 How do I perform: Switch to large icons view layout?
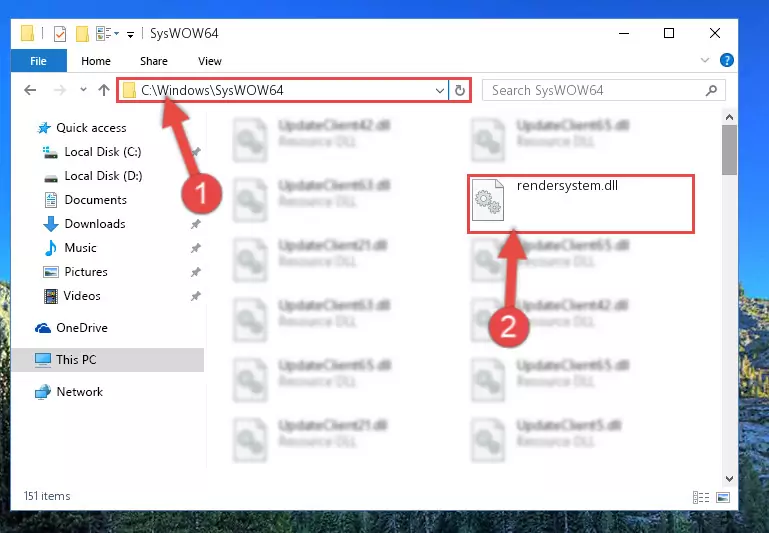point(723,497)
